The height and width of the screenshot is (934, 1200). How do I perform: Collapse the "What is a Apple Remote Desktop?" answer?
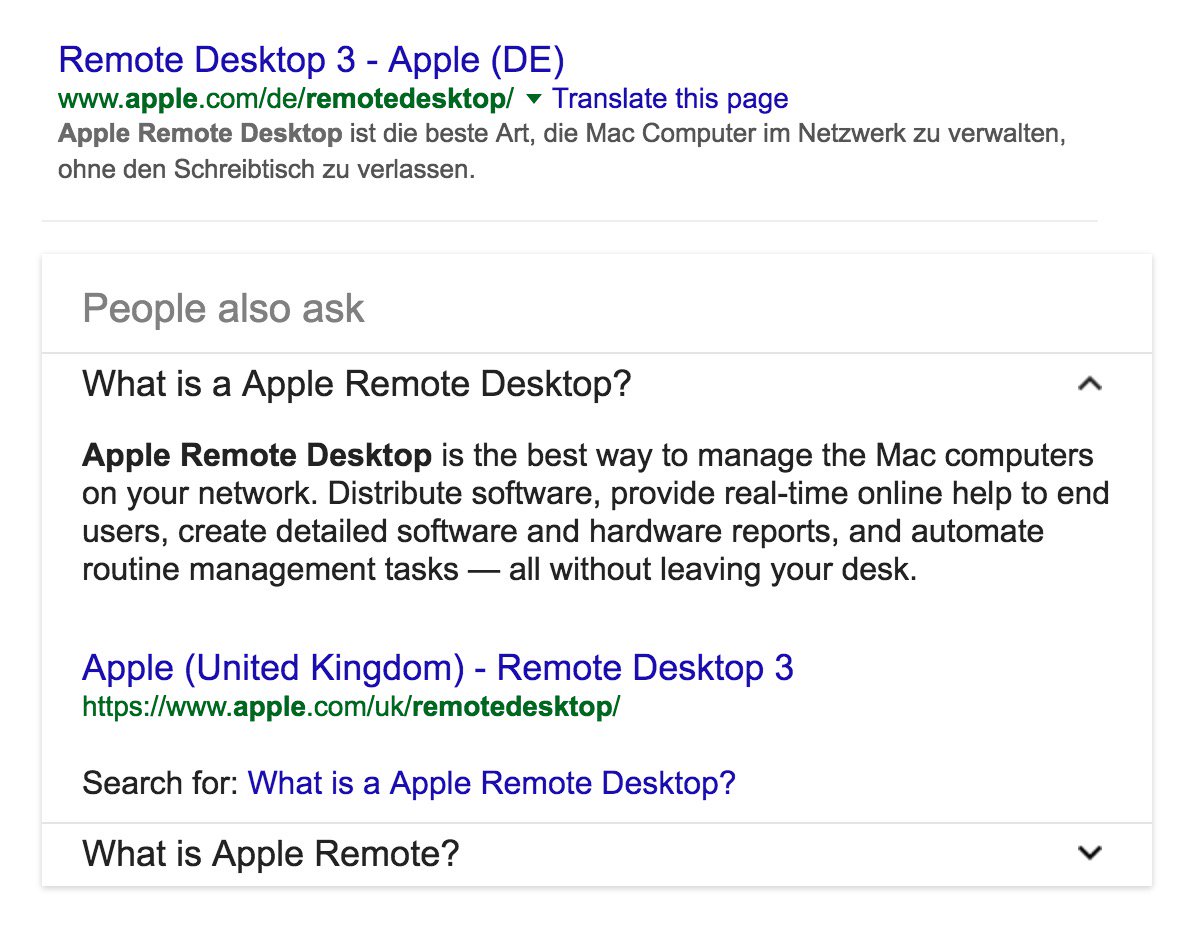[1091, 384]
